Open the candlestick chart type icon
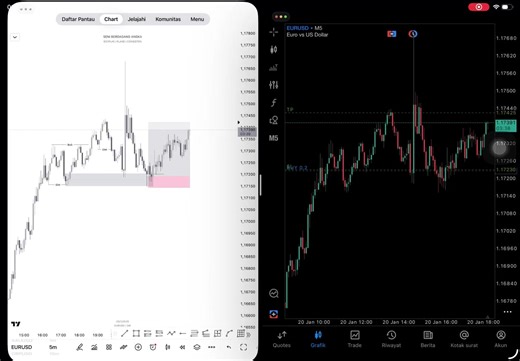 (x=274, y=50)
